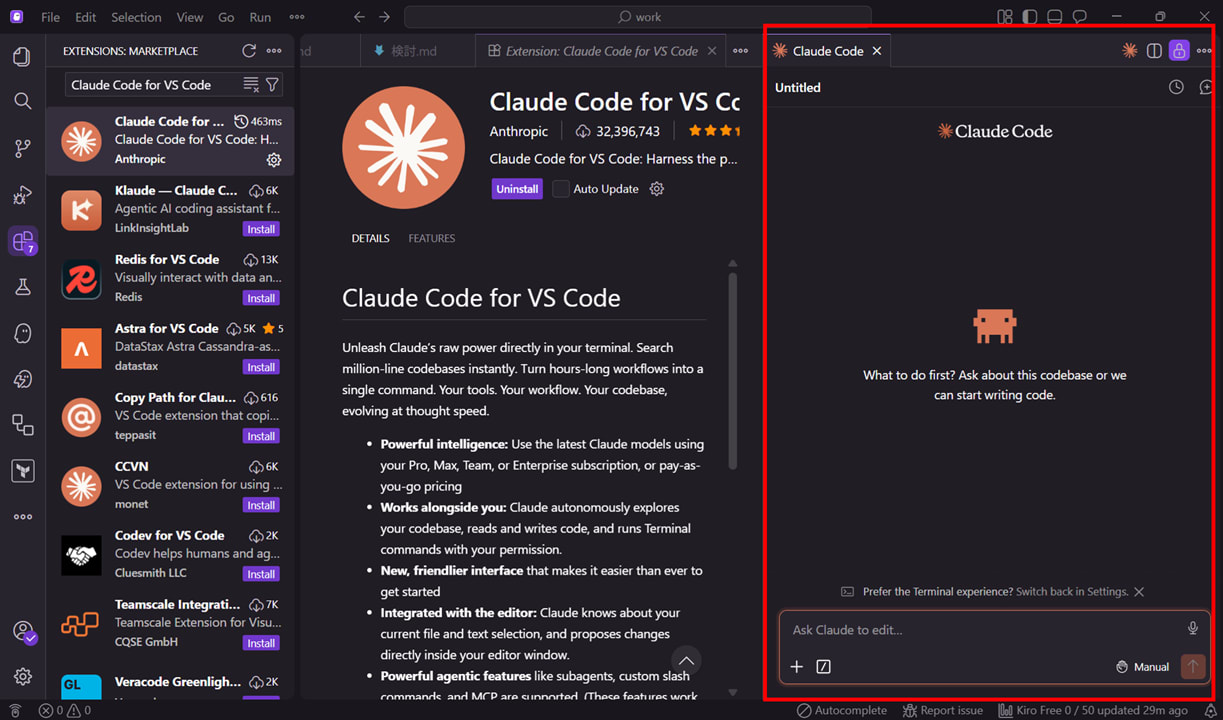1223x720 pixels.
Task: Toggle primary side bar visibility
Action: tap(1030, 17)
